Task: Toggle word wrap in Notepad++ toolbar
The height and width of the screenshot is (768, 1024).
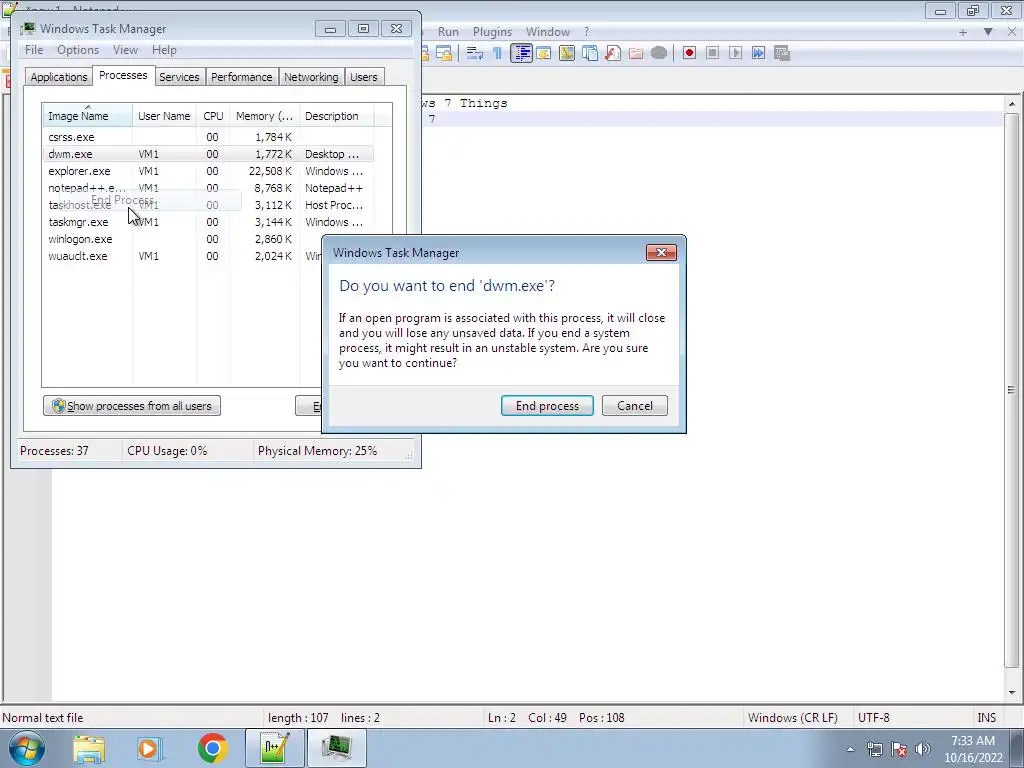Action: pyautogui.click(x=475, y=53)
